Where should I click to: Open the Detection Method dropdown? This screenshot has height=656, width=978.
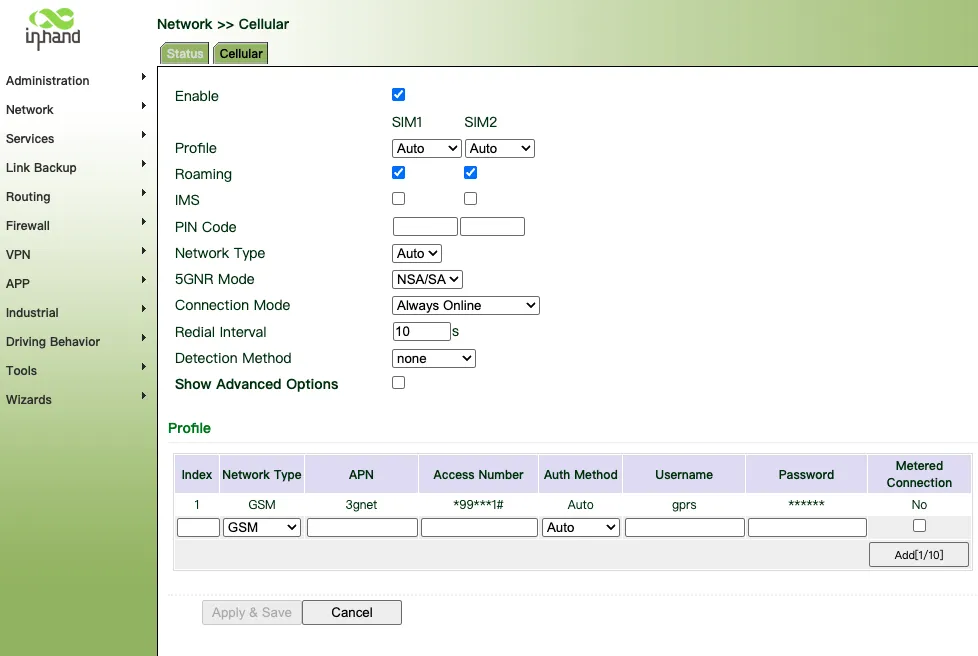[x=434, y=359]
